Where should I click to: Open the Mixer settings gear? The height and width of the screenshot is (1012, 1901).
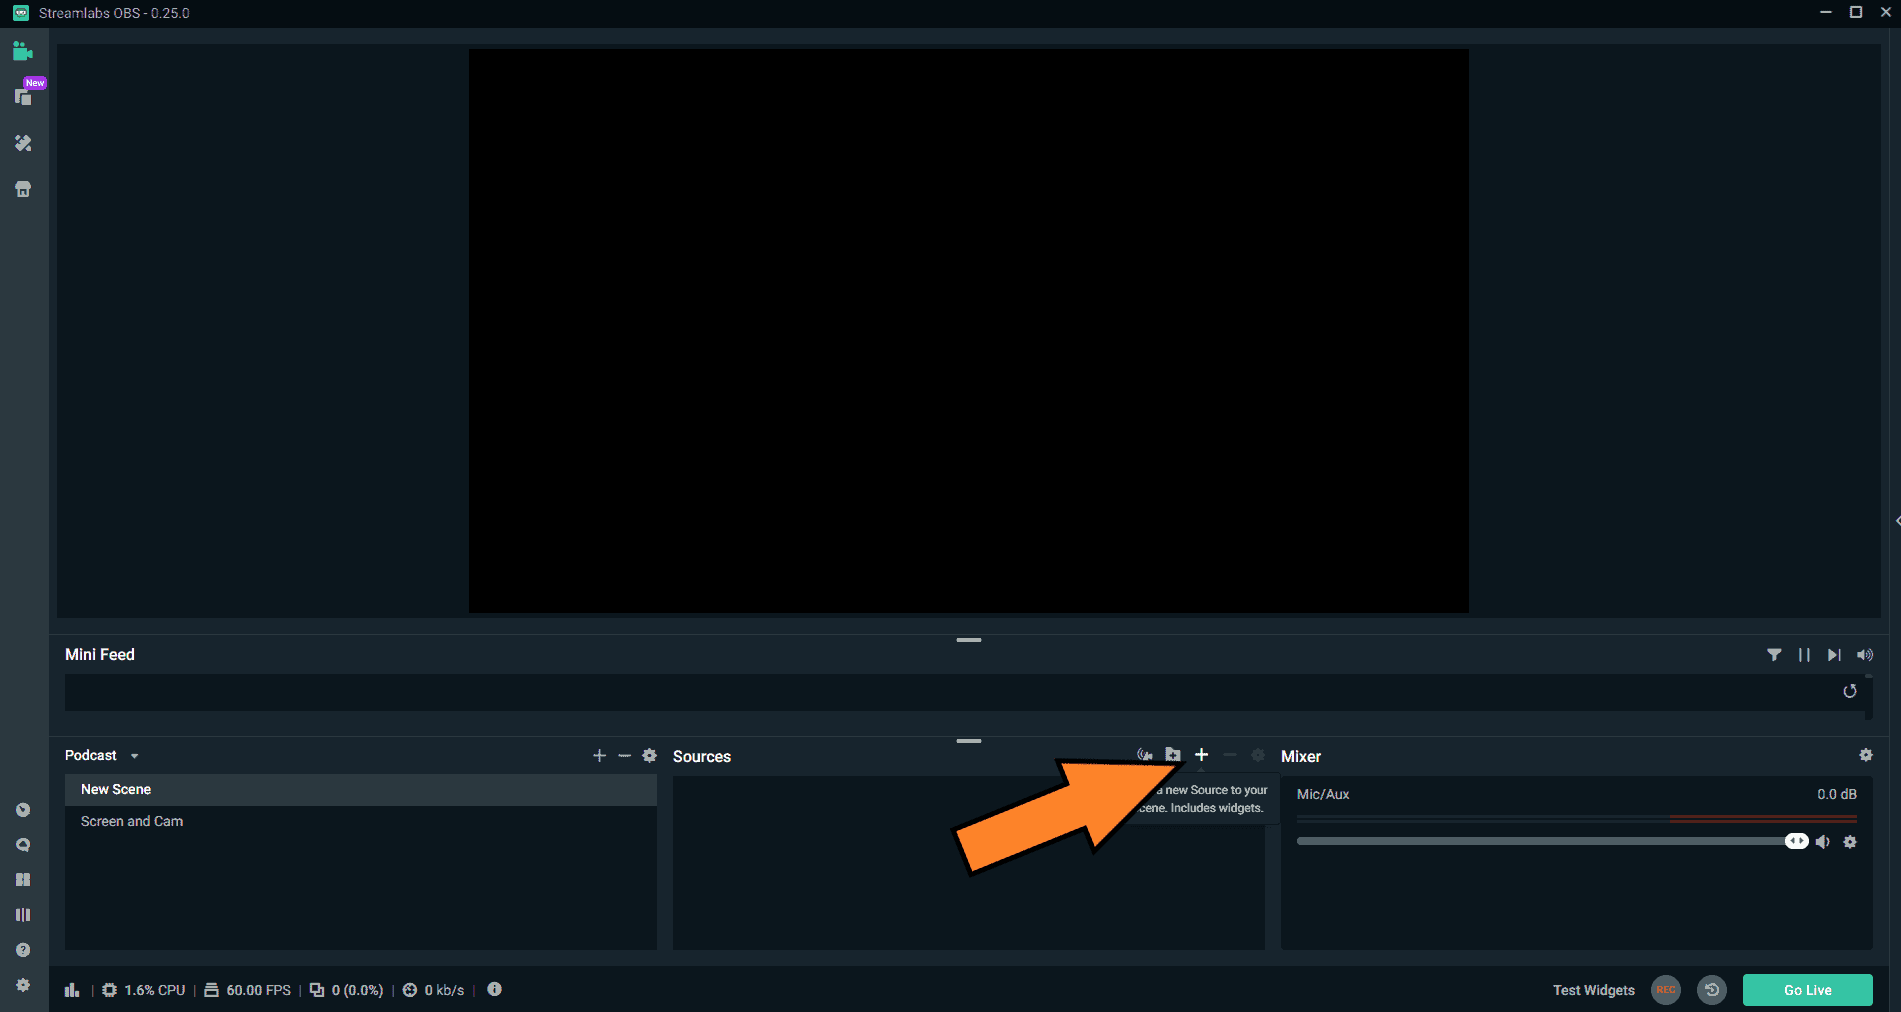pyautogui.click(x=1866, y=755)
